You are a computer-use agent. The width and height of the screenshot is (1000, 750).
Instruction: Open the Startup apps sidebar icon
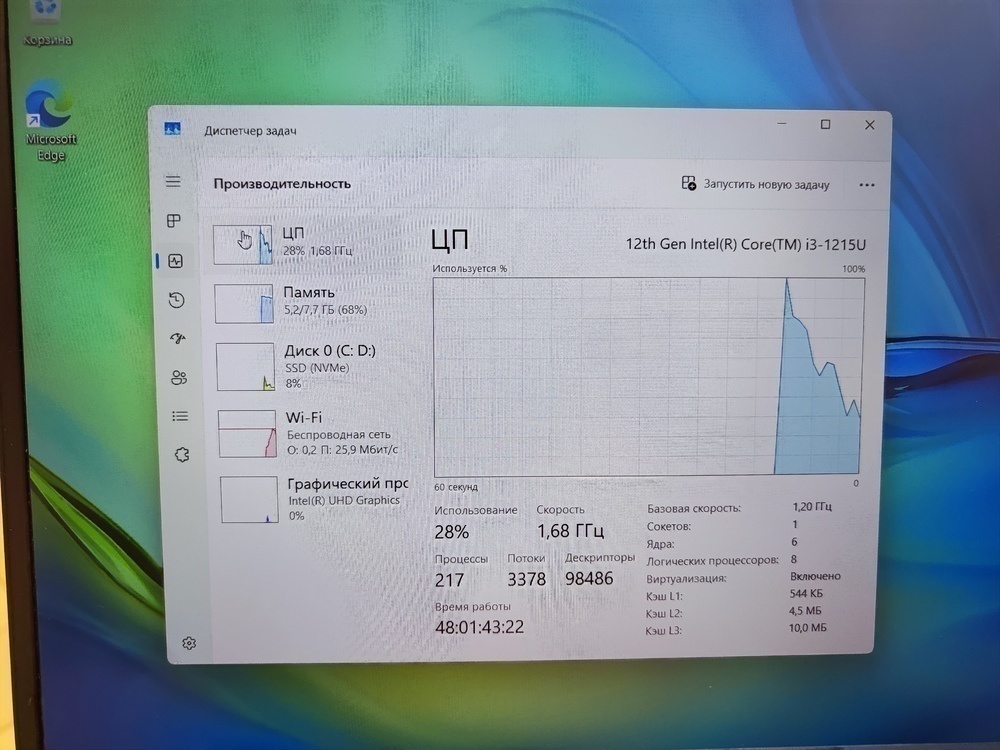177,339
